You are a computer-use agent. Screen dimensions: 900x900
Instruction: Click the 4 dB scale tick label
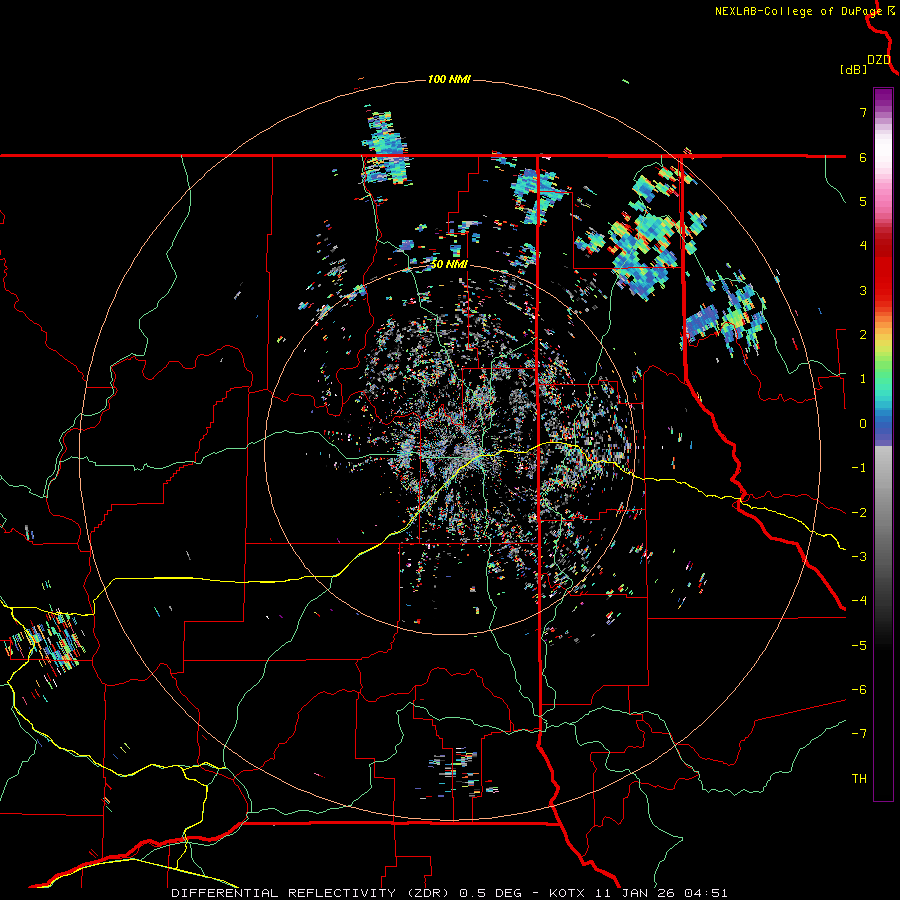click(x=863, y=246)
